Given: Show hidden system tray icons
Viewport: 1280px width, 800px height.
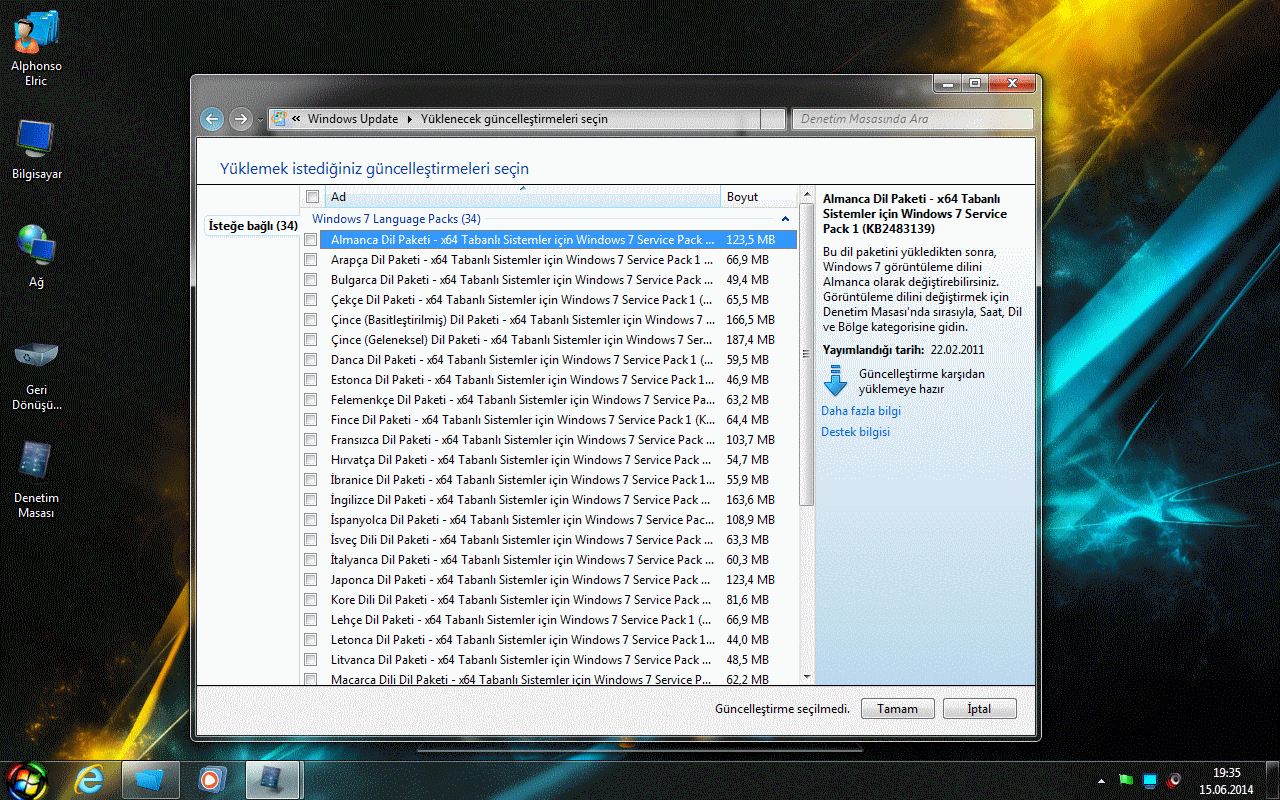Looking at the screenshot, I should 1103,779.
